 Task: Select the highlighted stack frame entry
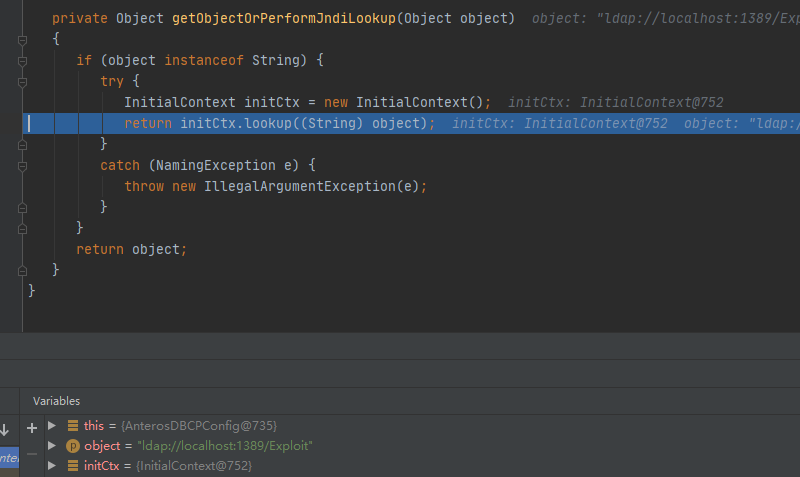tap(9, 457)
